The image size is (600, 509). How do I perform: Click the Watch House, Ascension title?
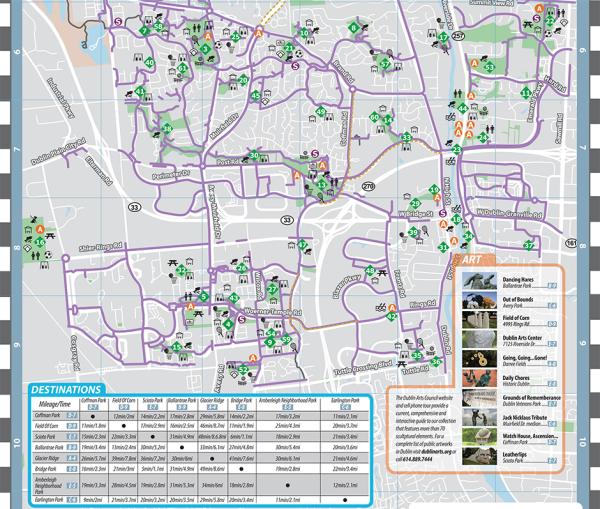click(x=530, y=436)
